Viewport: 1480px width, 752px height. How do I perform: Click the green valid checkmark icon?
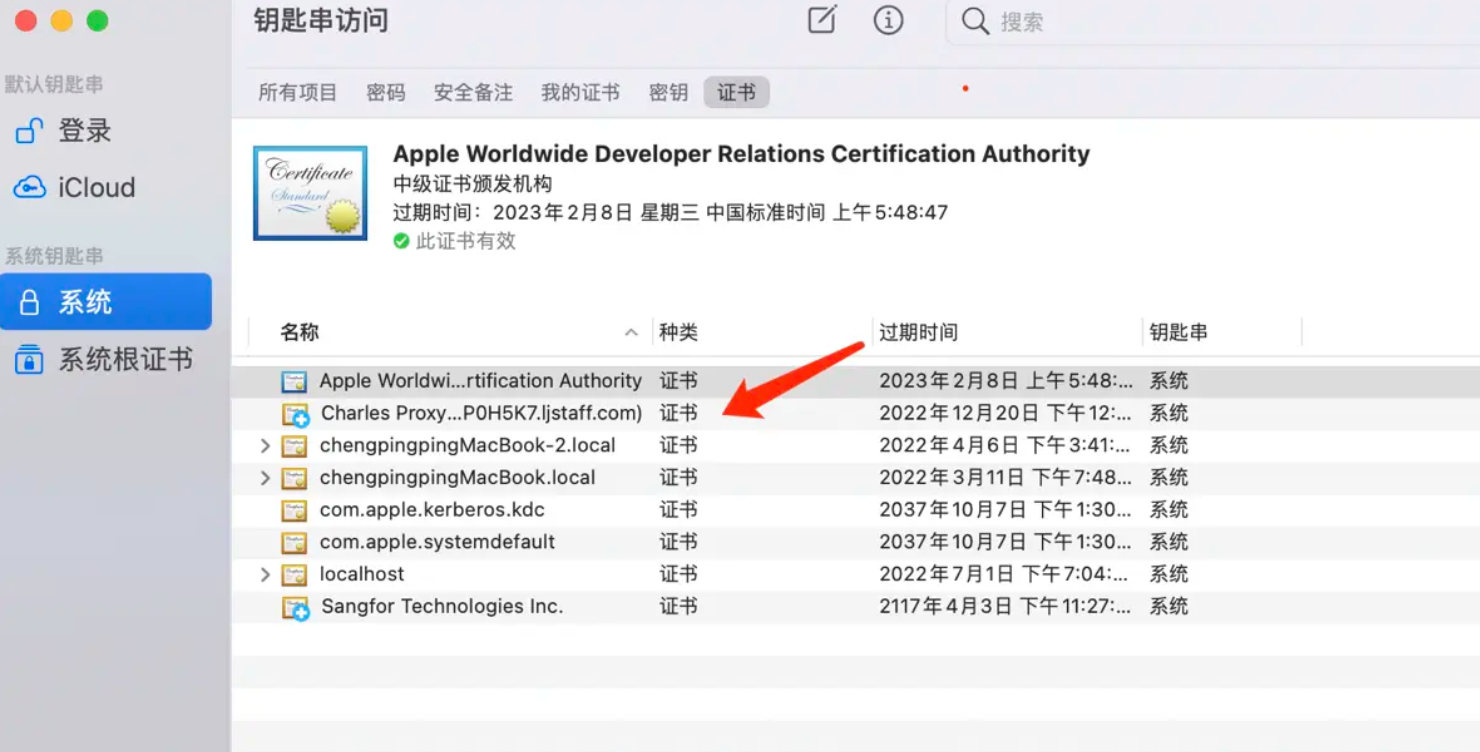[401, 241]
